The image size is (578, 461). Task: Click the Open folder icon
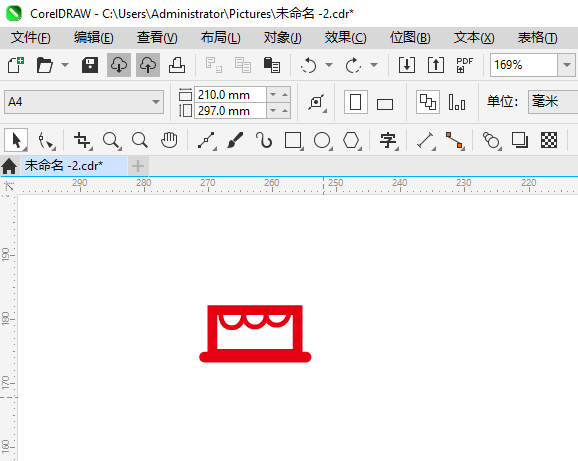[x=45, y=65]
